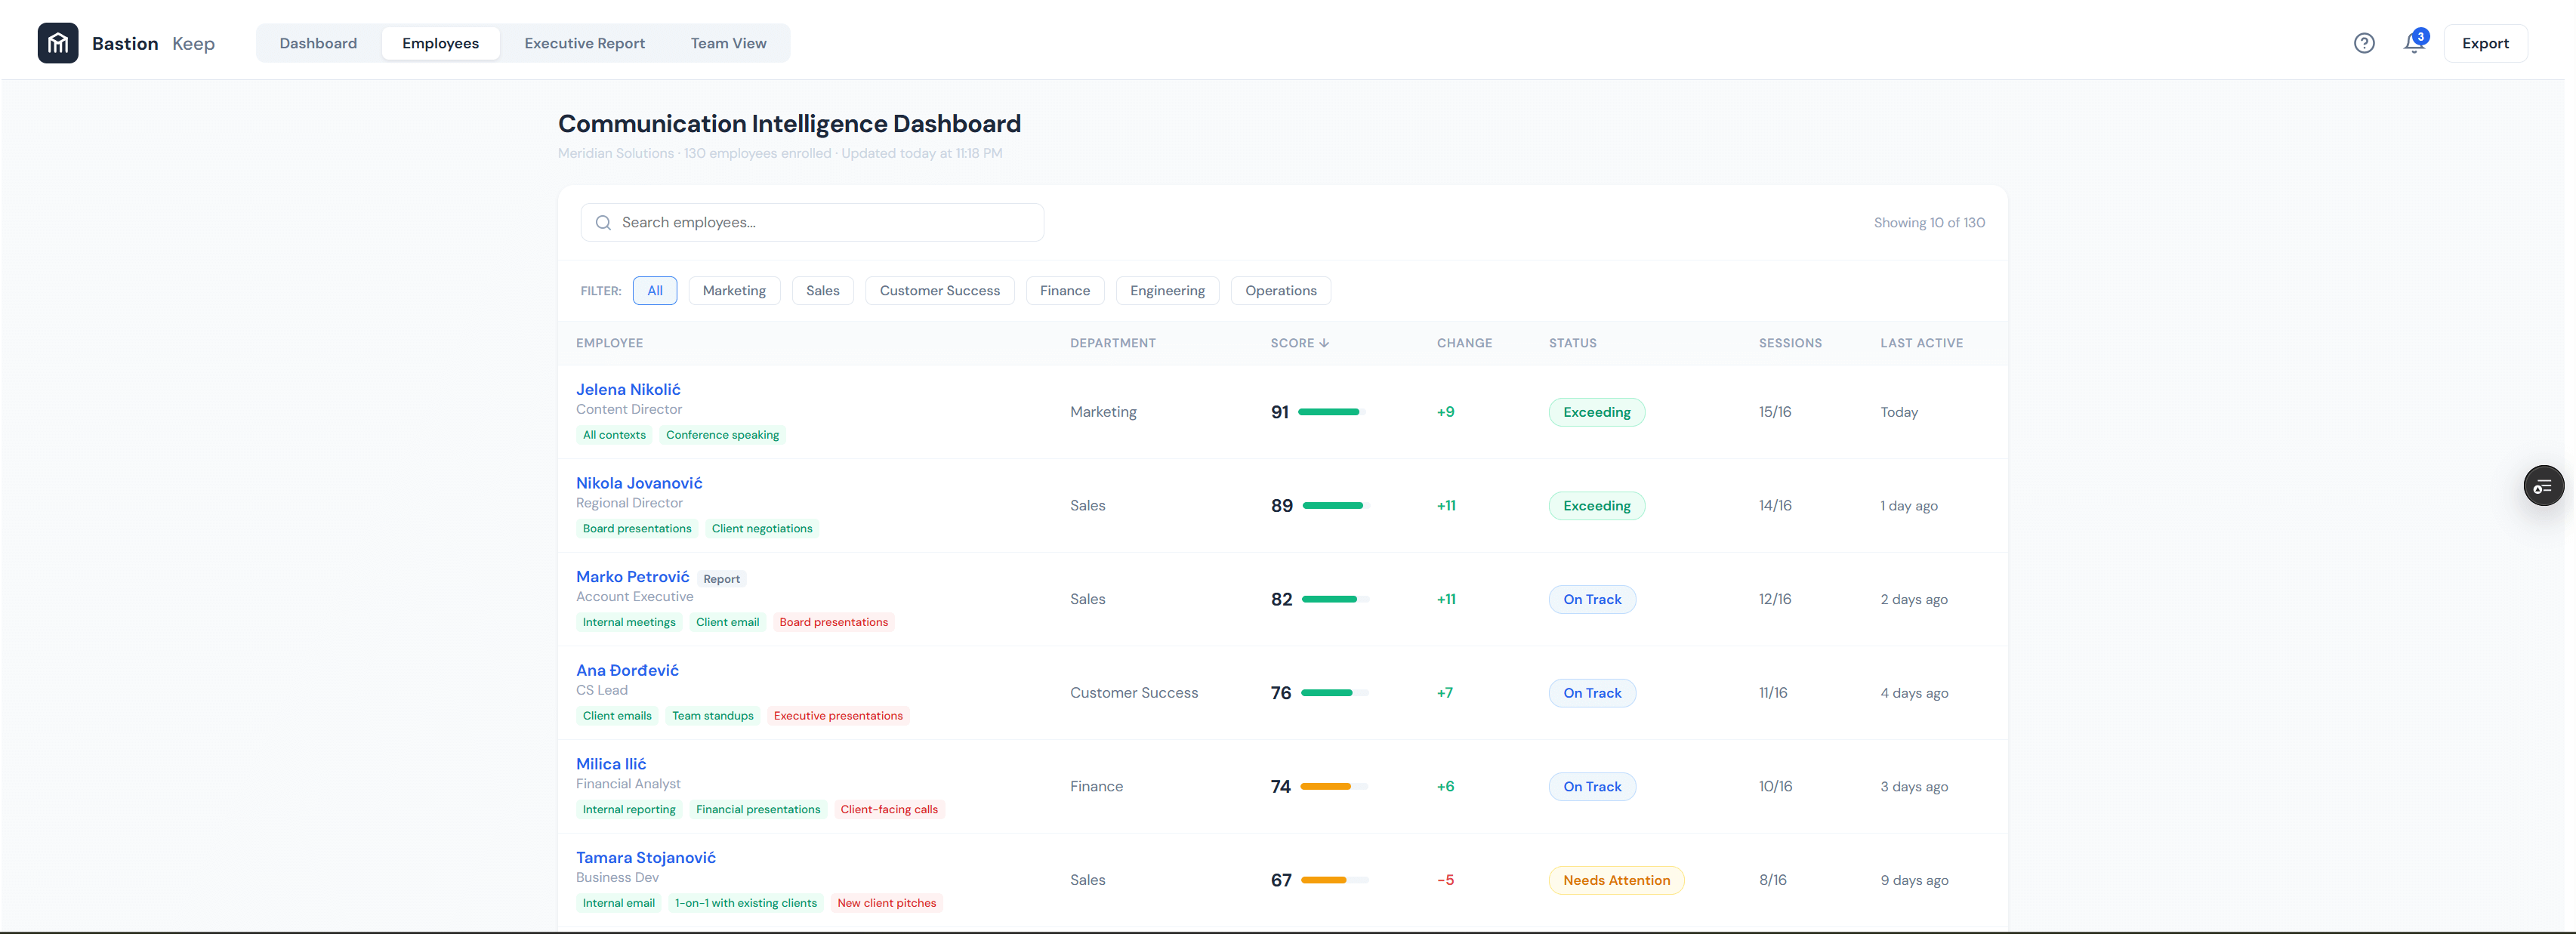2576x934 pixels.
Task: Click the Bastion Keep logo icon
Action: click(58, 43)
